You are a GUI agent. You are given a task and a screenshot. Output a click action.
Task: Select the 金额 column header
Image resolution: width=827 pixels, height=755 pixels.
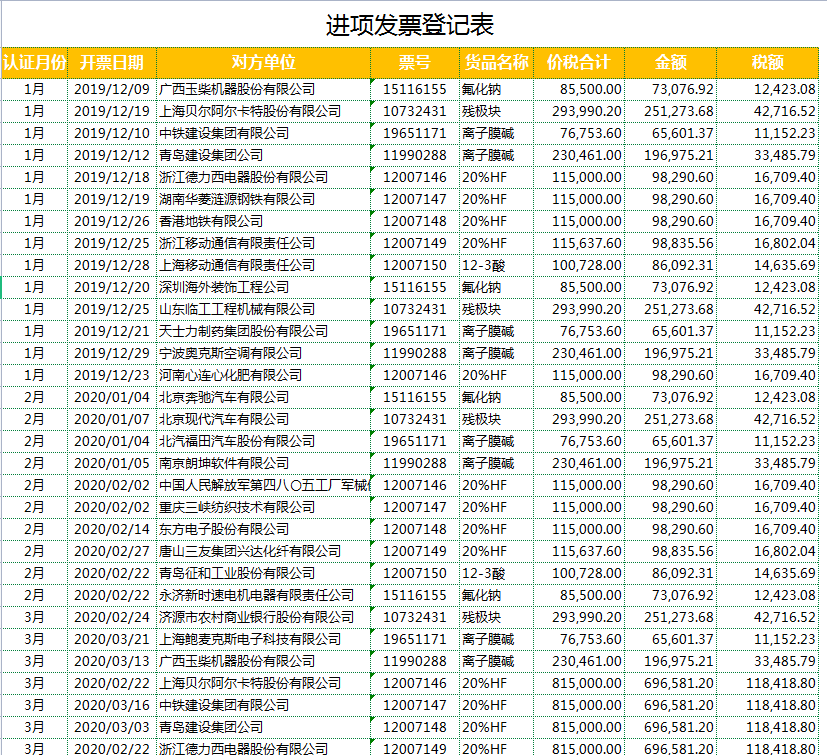[x=670, y=61]
